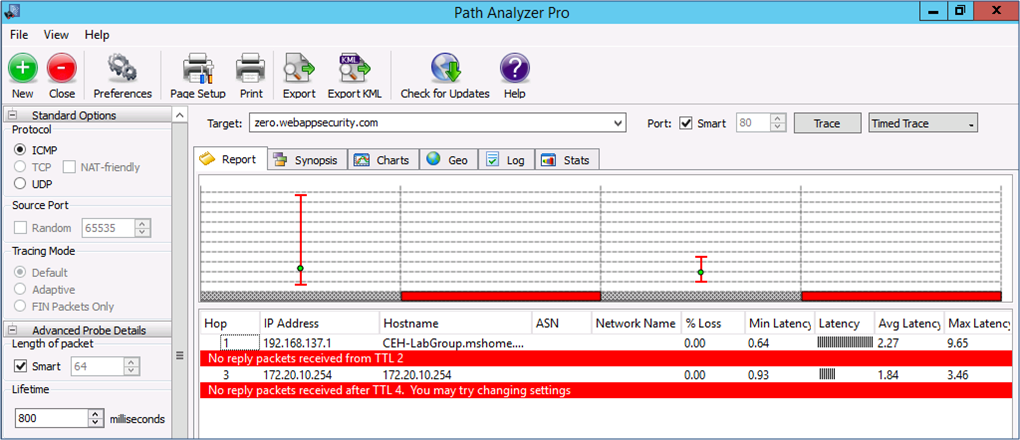Sort by Min Latency column header
This screenshot has height=440, width=1020.
click(x=779, y=323)
